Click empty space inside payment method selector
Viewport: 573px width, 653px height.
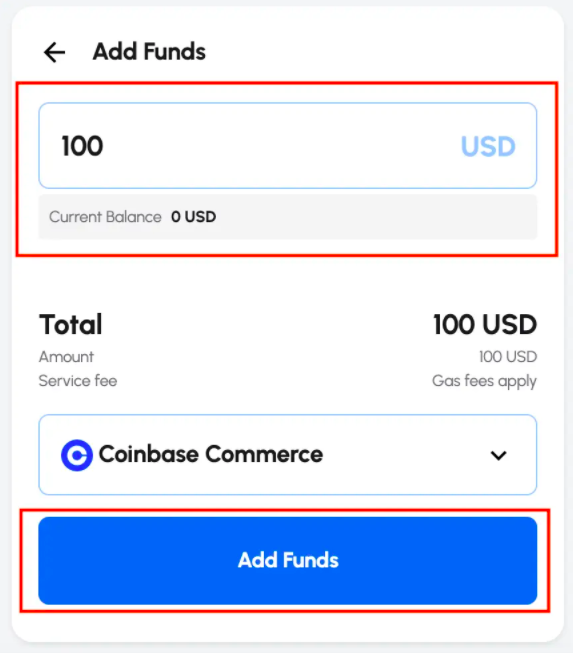(x=404, y=455)
